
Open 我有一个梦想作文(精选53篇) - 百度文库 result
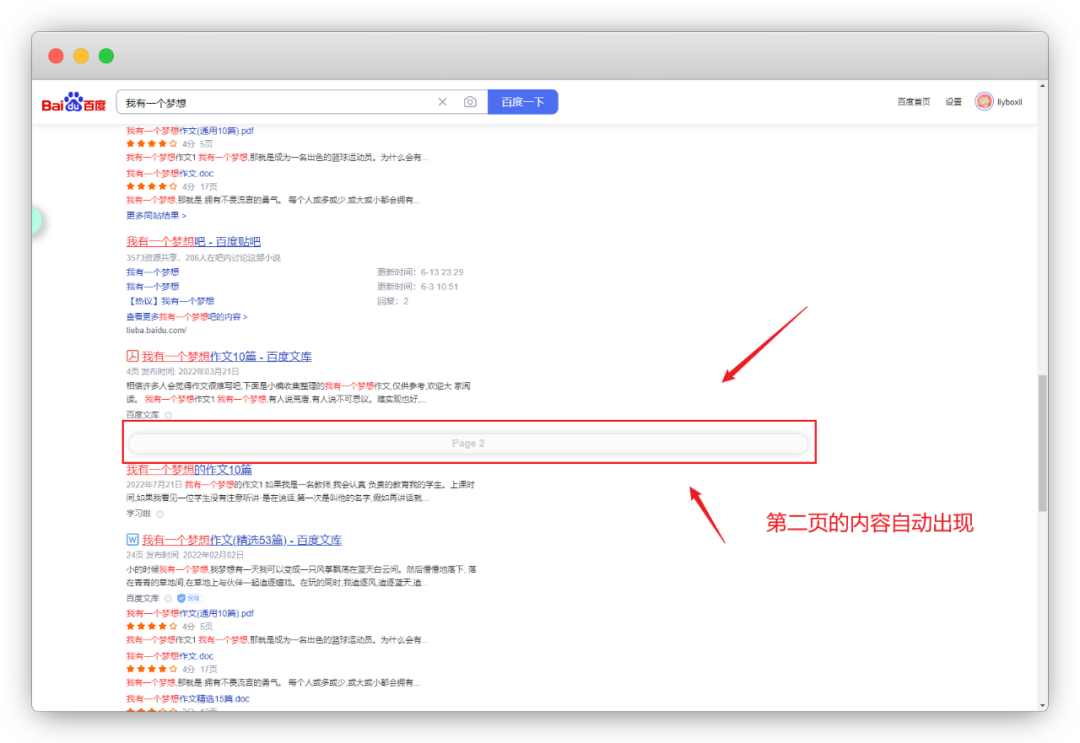click(242, 540)
